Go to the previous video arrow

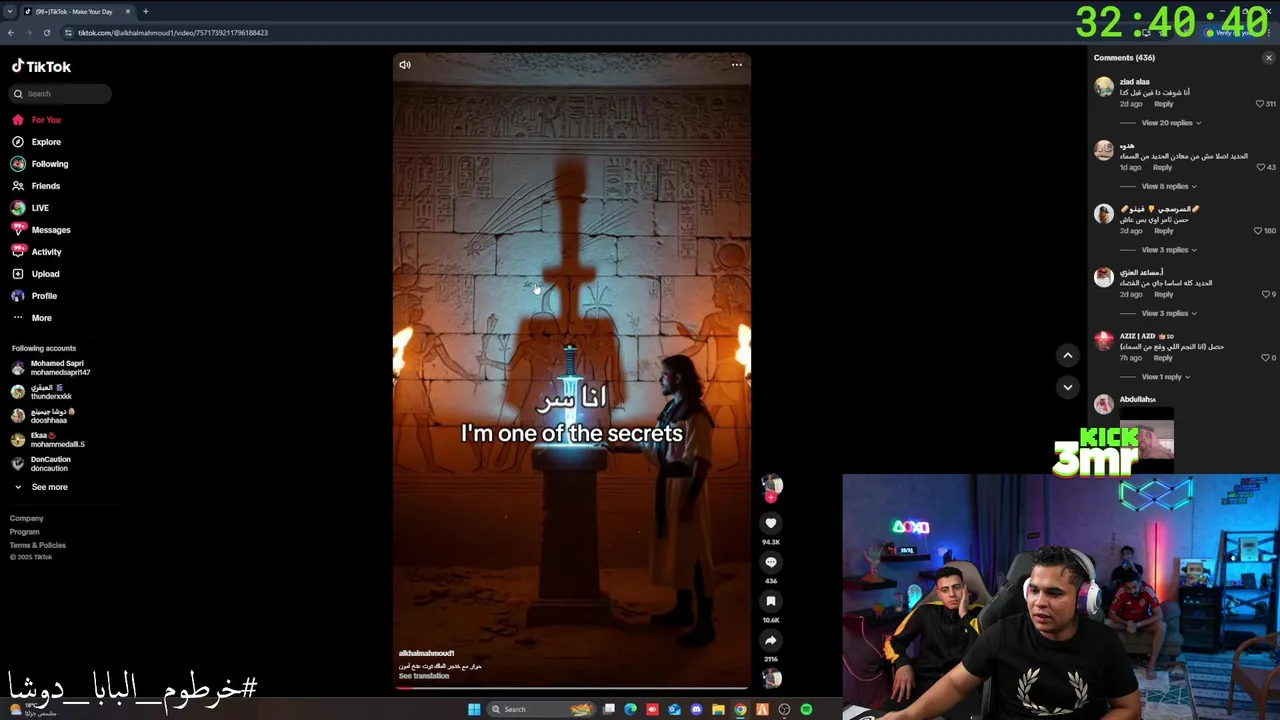click(x=1067, y=355)
